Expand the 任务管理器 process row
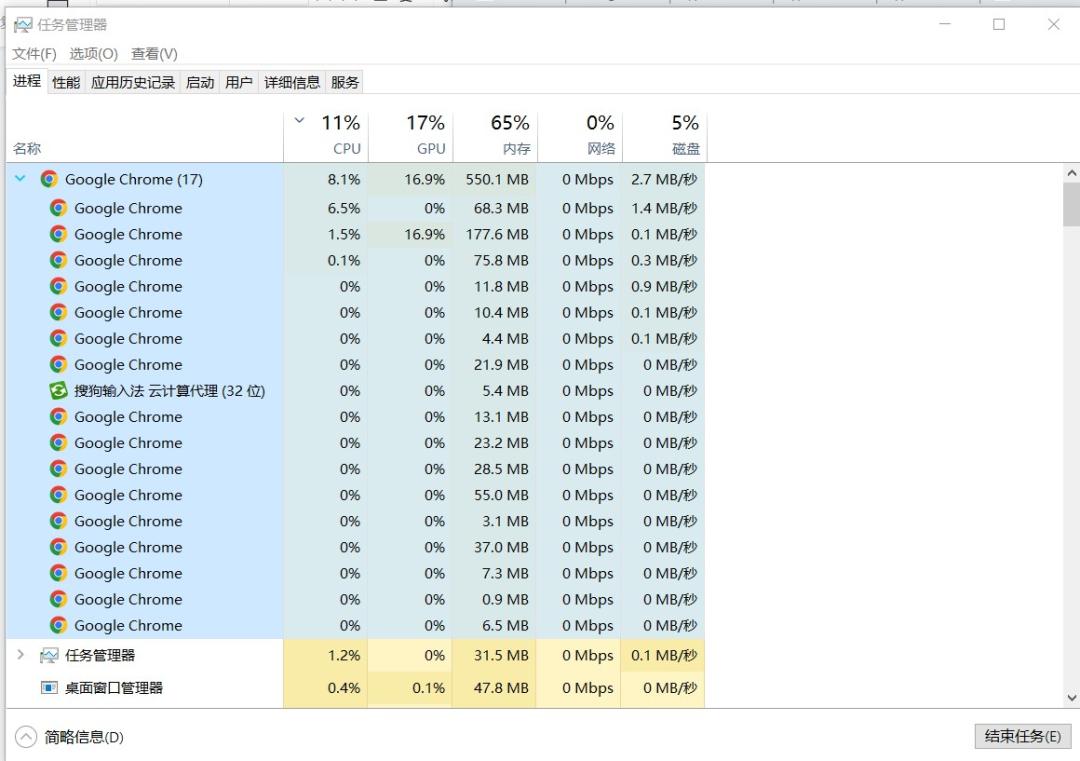 (20, 655)
